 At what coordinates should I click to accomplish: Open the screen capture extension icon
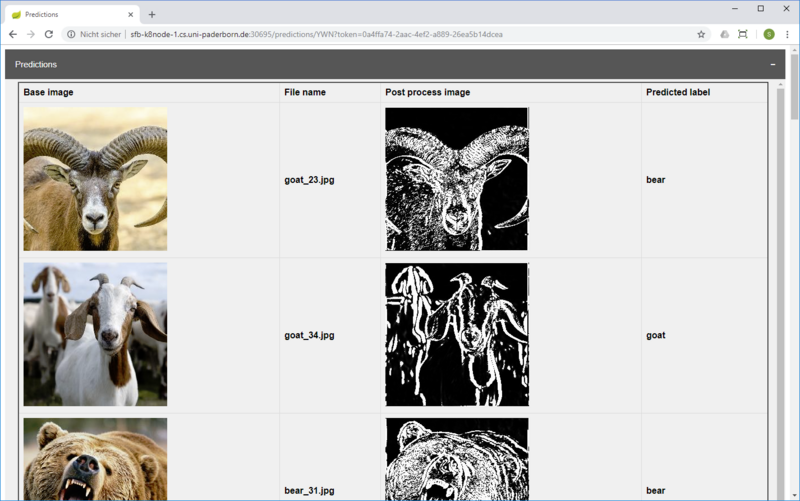[743, 34]
